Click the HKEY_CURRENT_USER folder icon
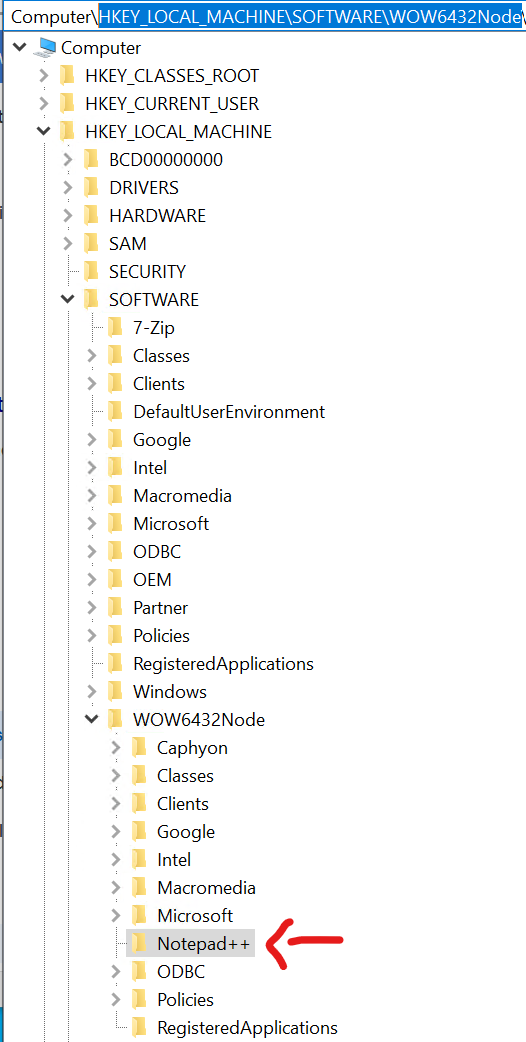The width and height of the screenshot is (526, 1042). point(68,104)
